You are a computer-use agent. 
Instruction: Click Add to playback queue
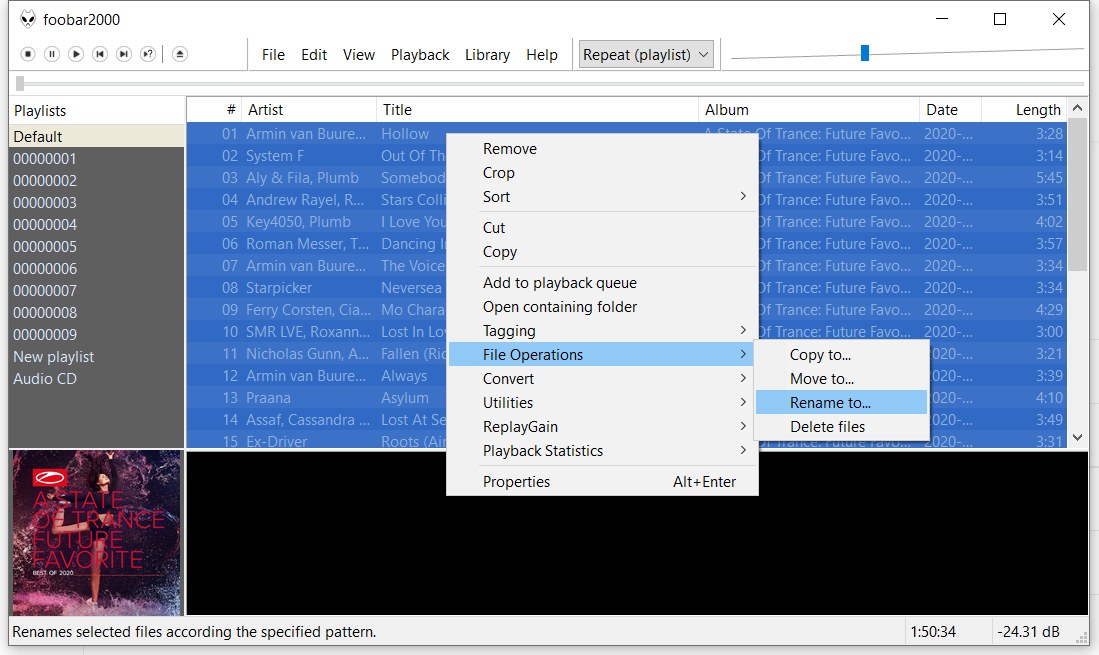pos(602,282)
